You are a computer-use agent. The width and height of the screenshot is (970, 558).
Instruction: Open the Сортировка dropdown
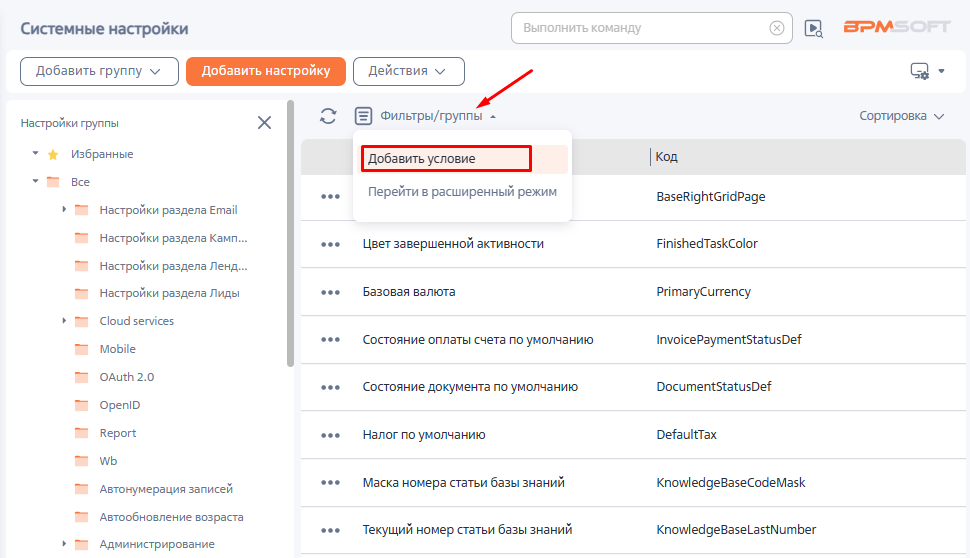[x=901, y=116]
